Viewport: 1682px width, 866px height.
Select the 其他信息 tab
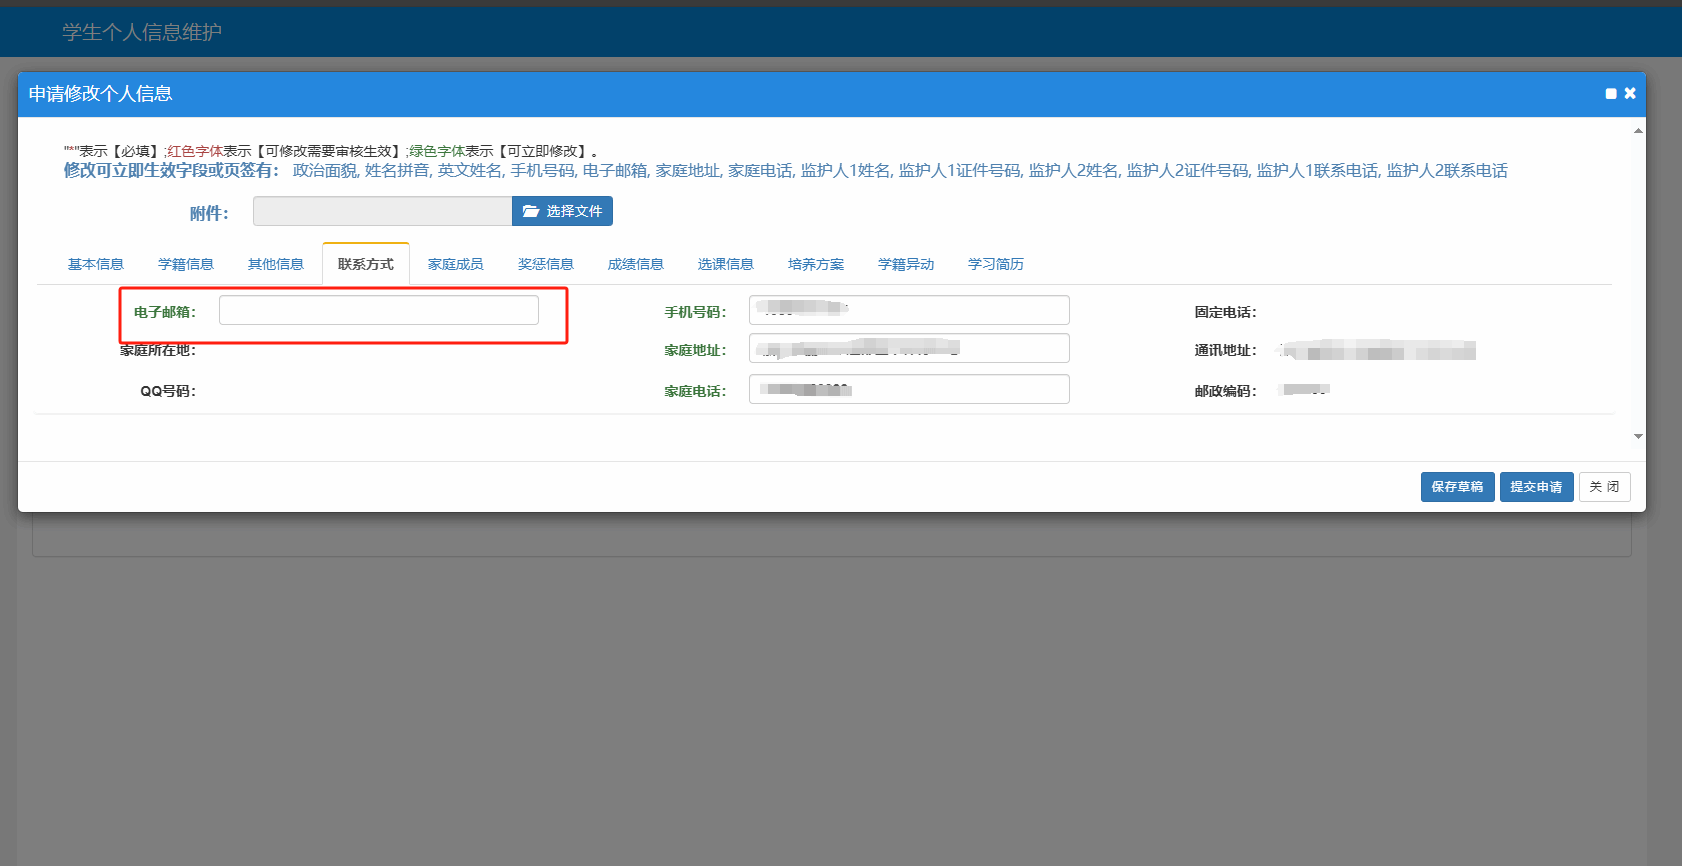276,264
